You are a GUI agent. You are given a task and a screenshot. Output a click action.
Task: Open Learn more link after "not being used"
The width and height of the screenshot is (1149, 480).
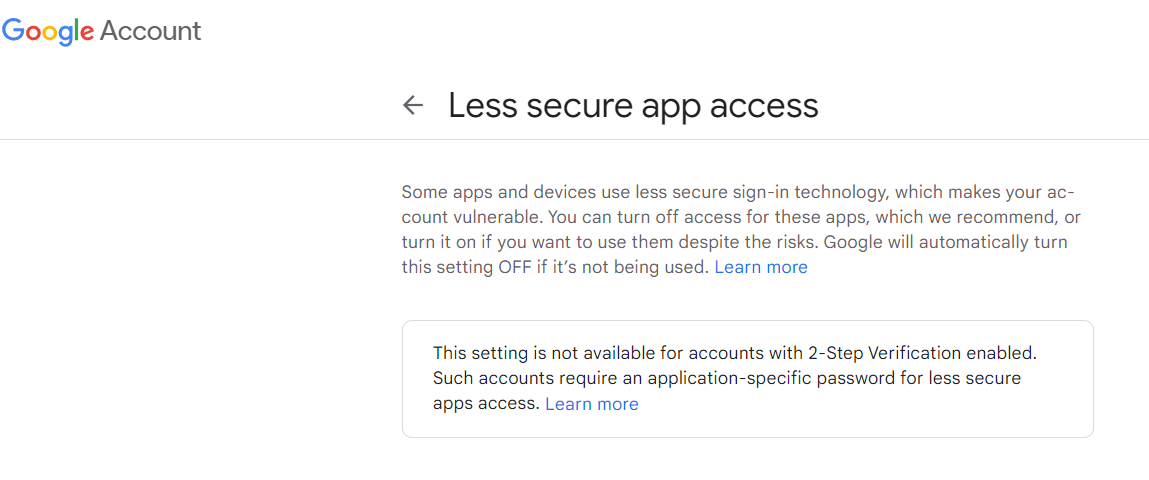[x=760, y=267]
